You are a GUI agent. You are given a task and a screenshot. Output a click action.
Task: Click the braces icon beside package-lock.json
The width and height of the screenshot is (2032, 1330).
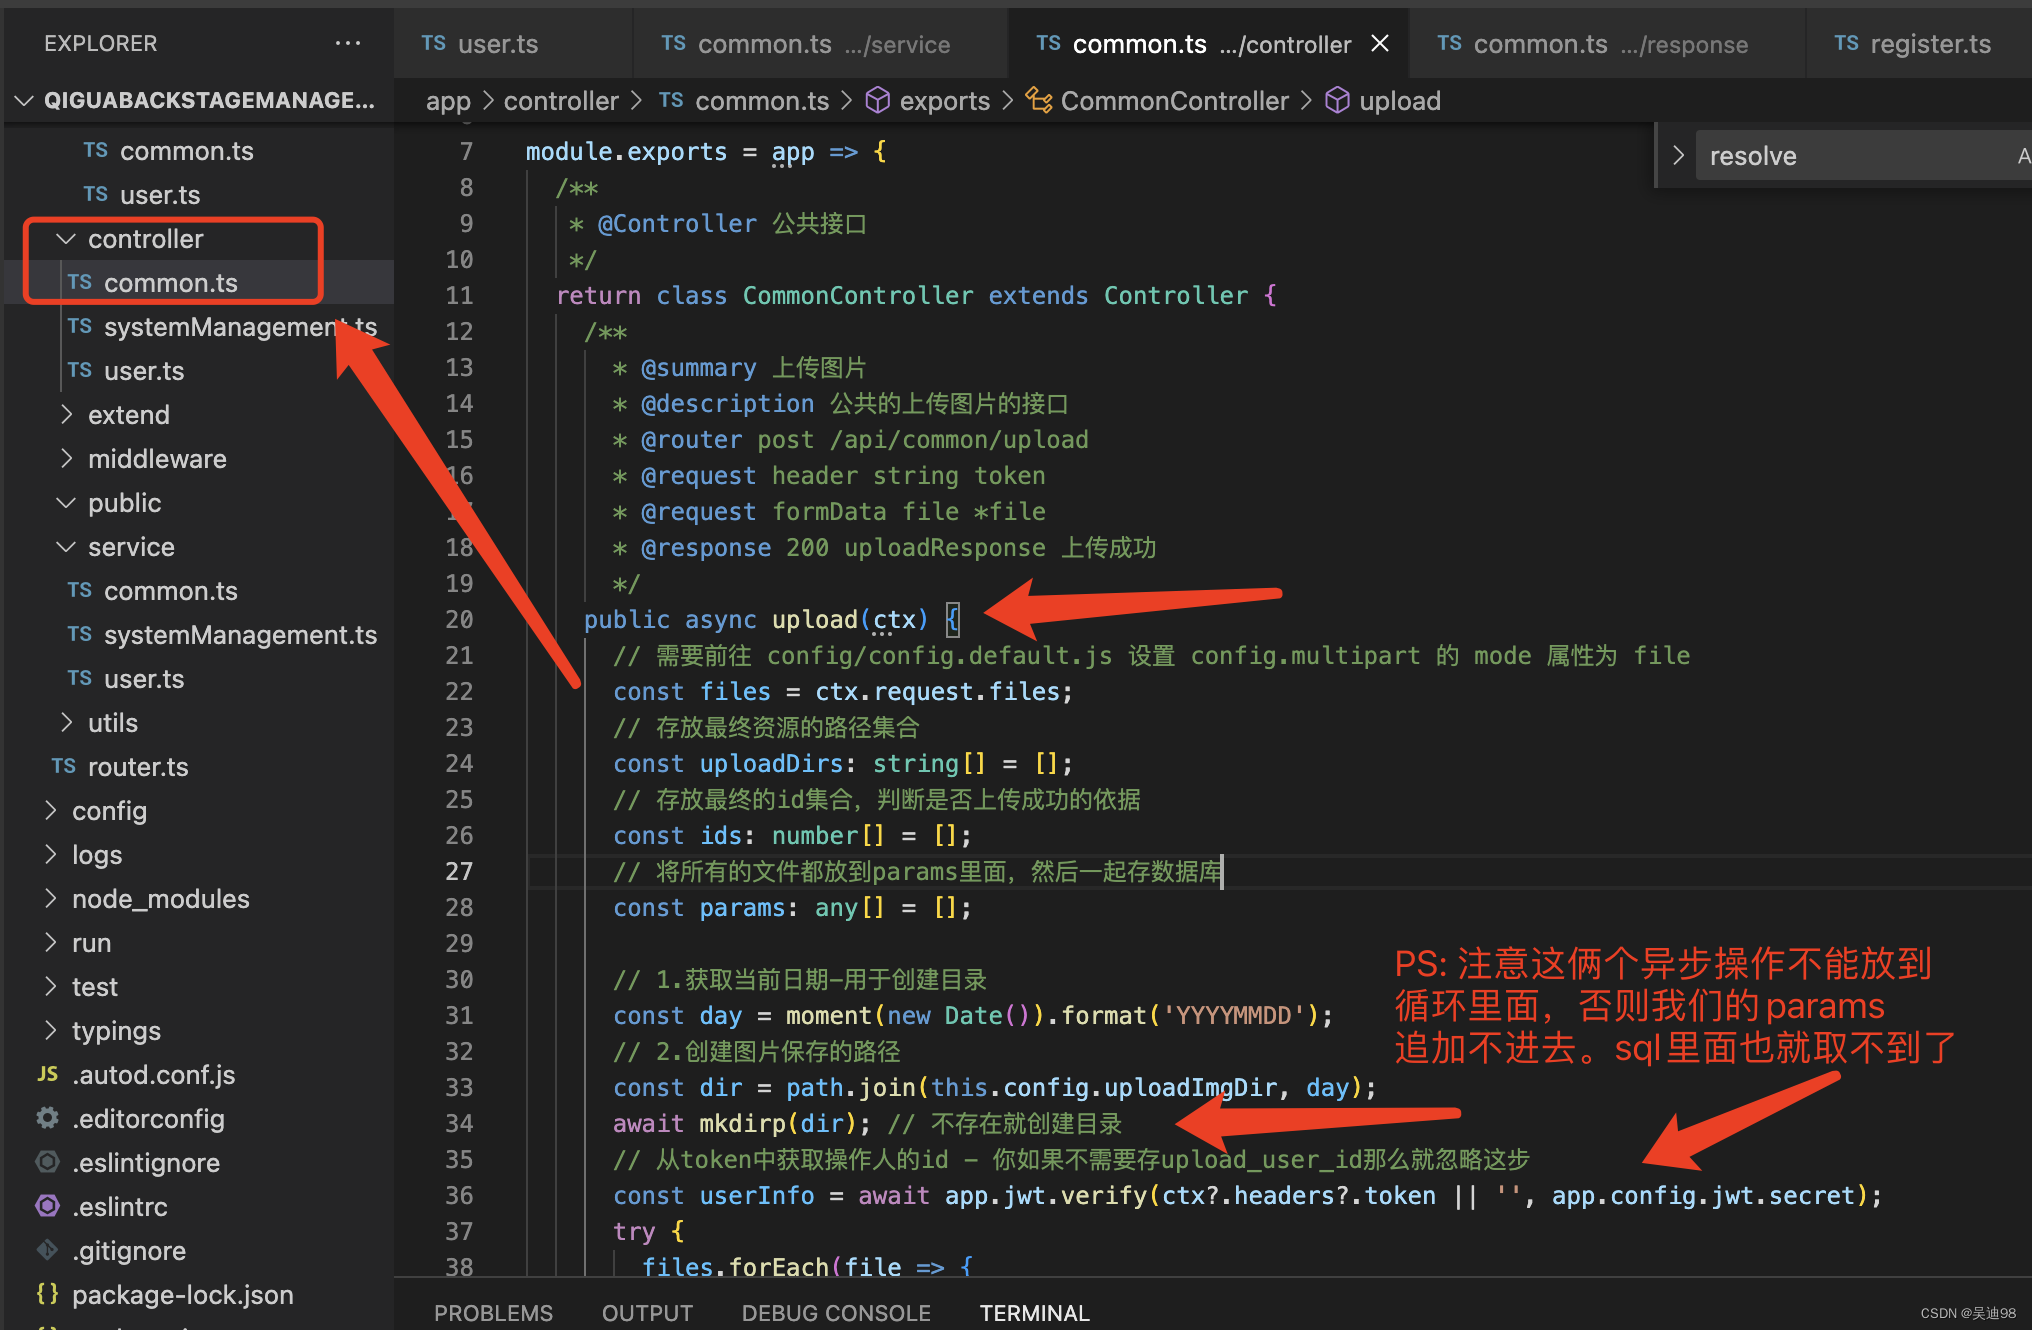[x=47, y=1294]
